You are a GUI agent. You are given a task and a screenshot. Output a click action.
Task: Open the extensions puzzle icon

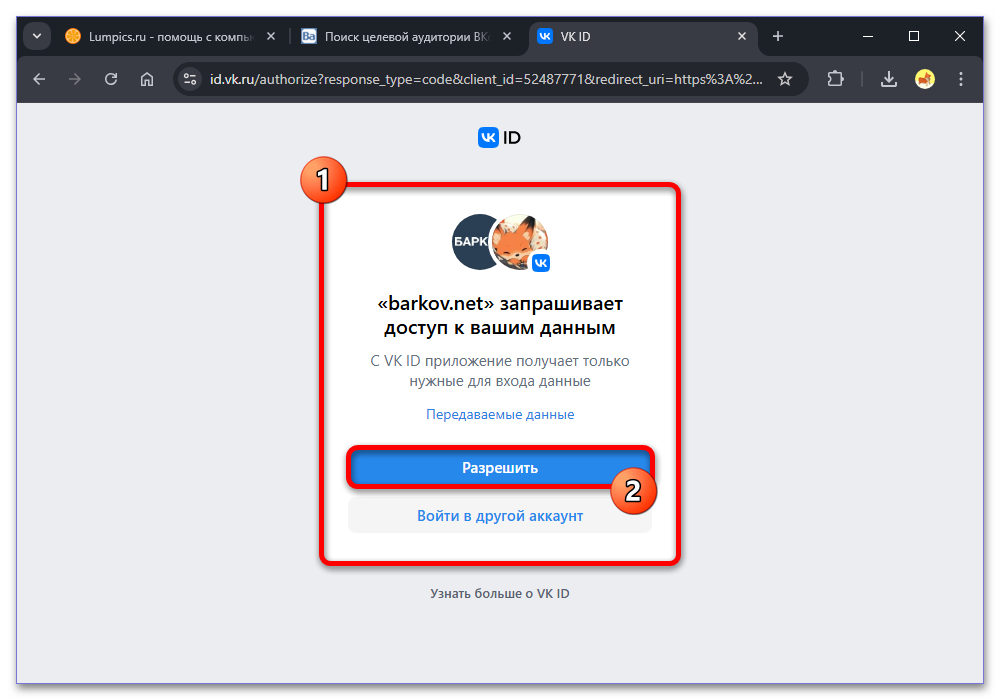click(835, 79)
